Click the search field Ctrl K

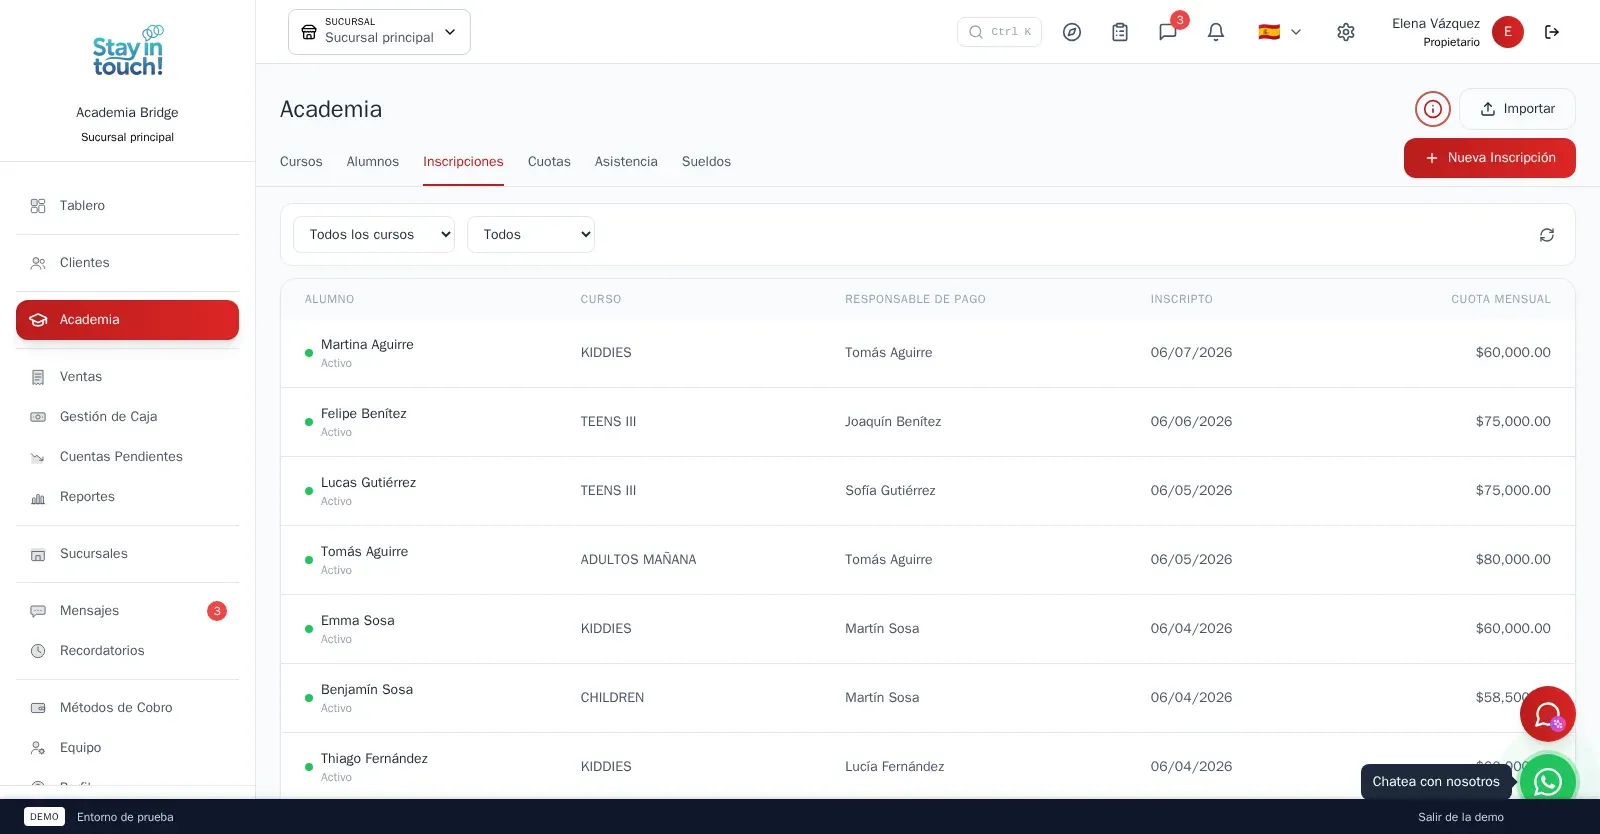999,32
